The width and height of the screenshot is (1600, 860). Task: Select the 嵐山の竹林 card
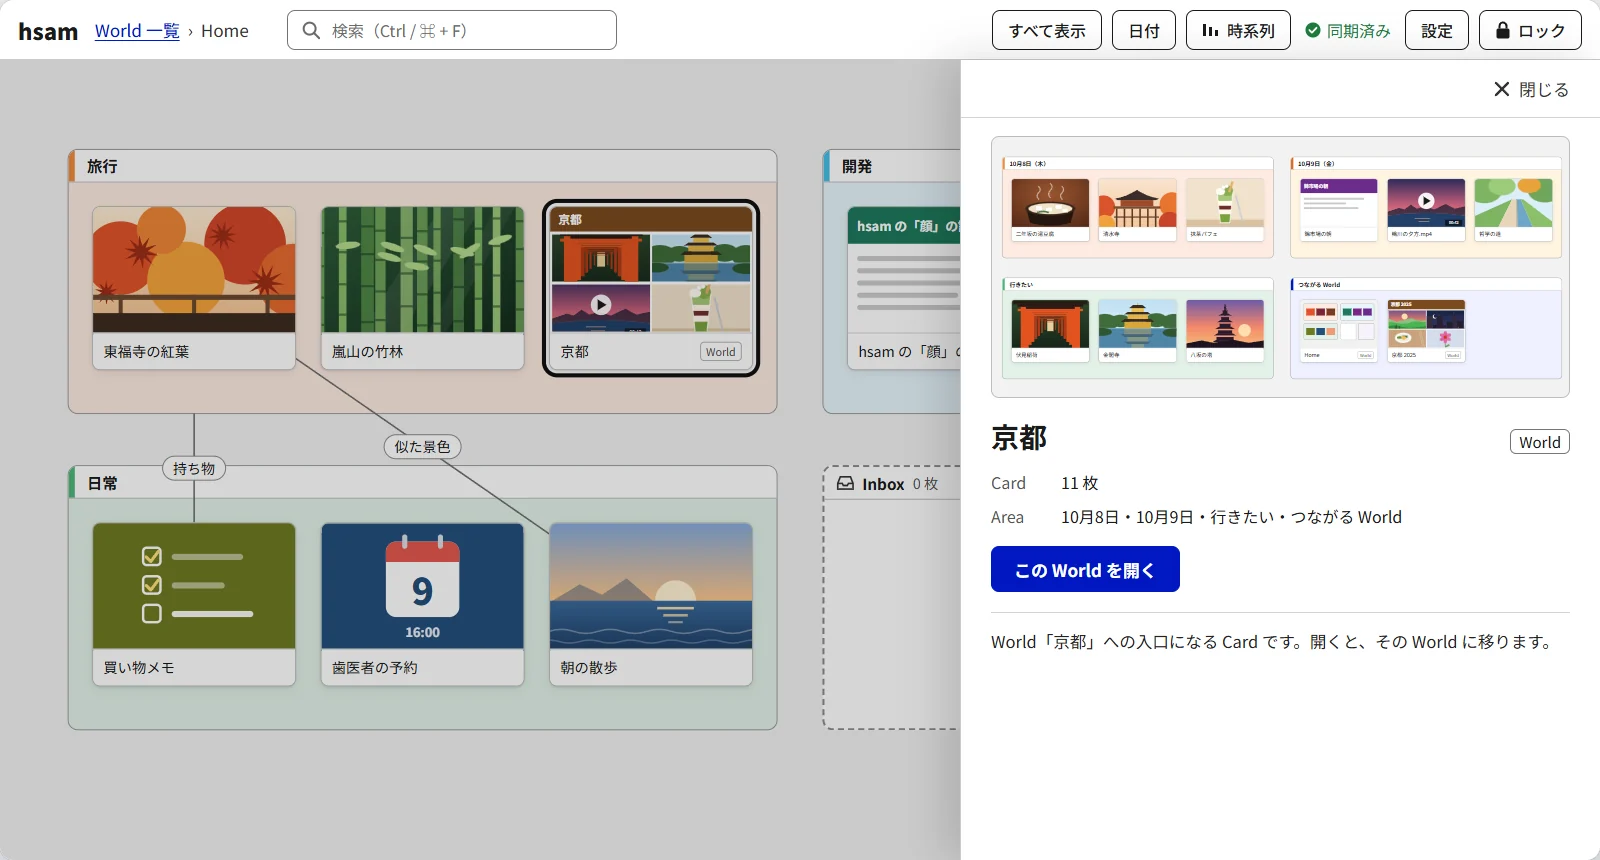click(x=422, y=288)
